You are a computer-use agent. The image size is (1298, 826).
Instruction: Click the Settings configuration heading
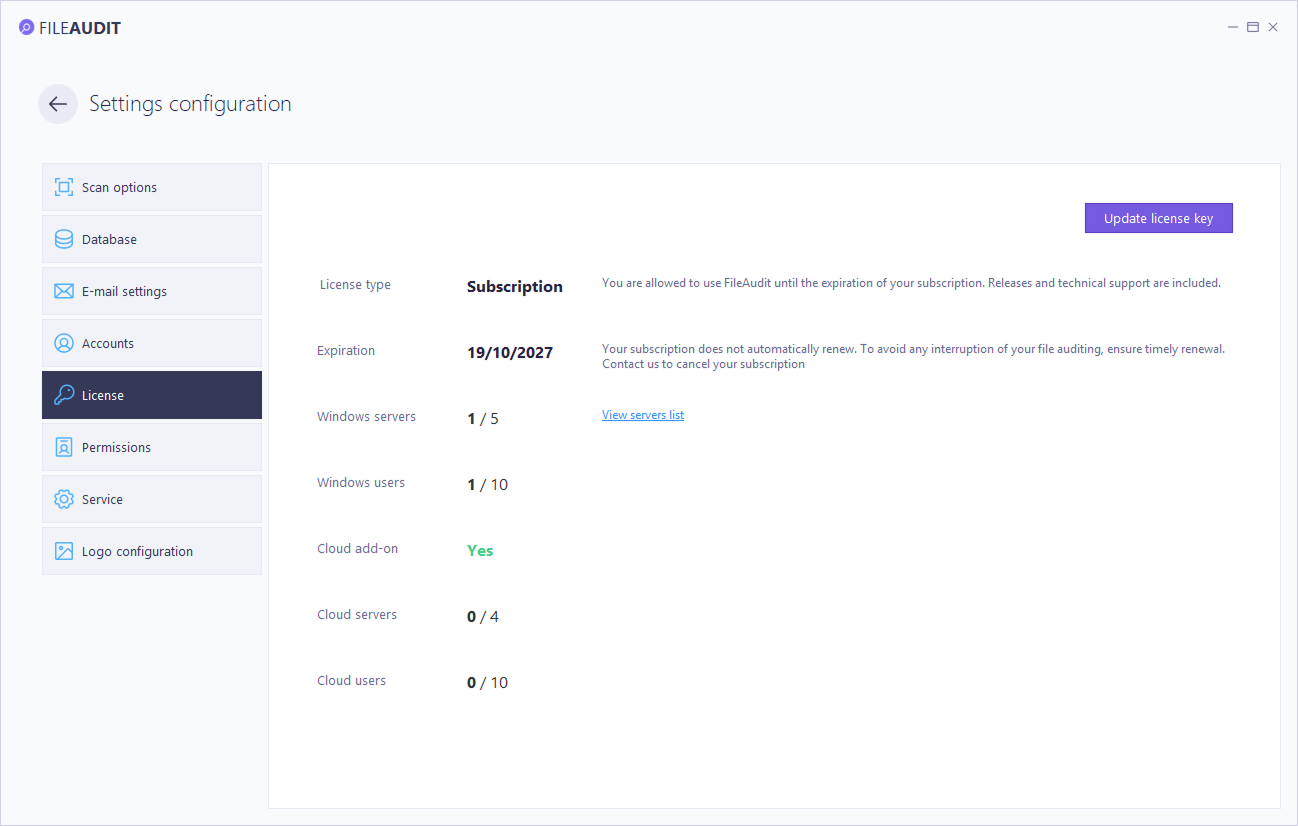point(190,104)
